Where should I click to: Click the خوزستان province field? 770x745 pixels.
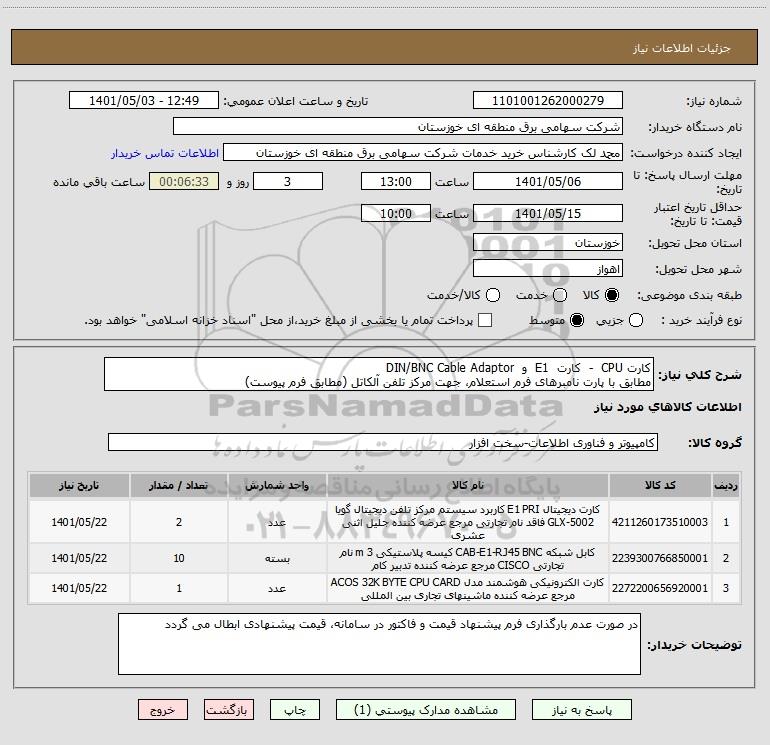548,243
